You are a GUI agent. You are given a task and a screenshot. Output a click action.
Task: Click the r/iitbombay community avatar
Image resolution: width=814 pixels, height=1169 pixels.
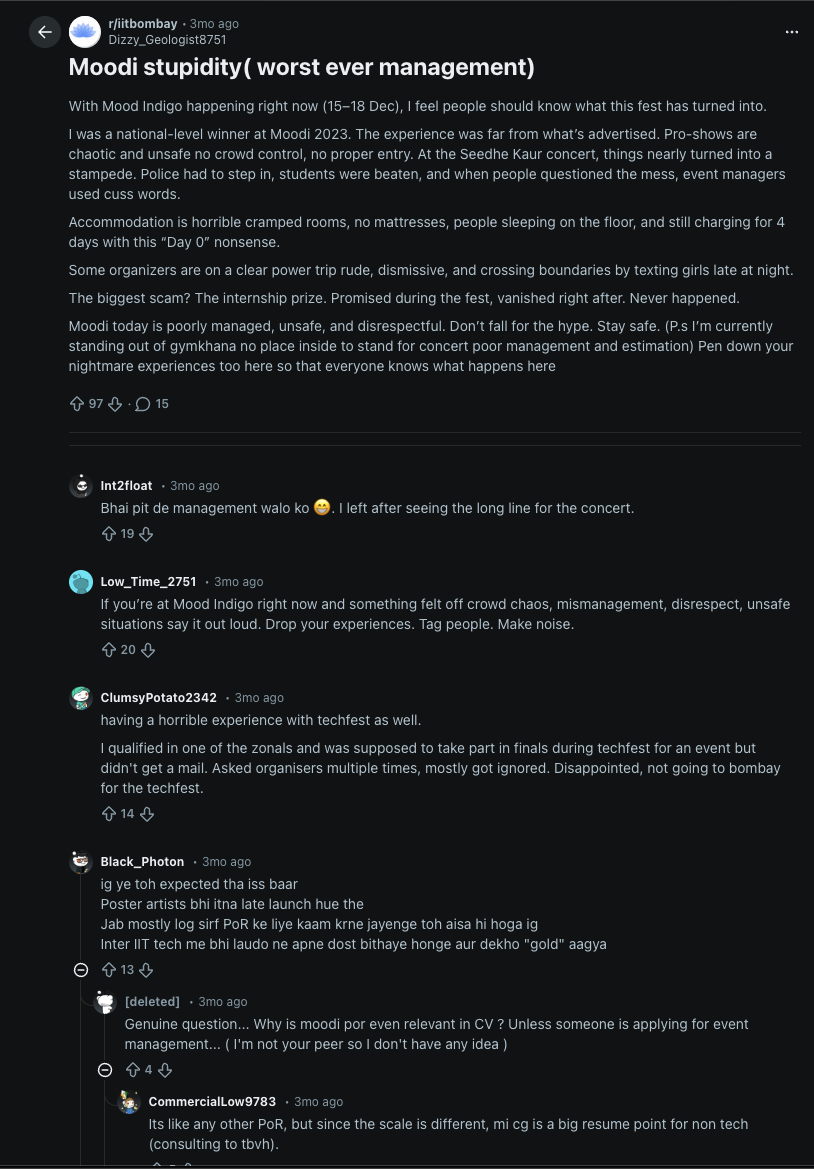[84, 32]
